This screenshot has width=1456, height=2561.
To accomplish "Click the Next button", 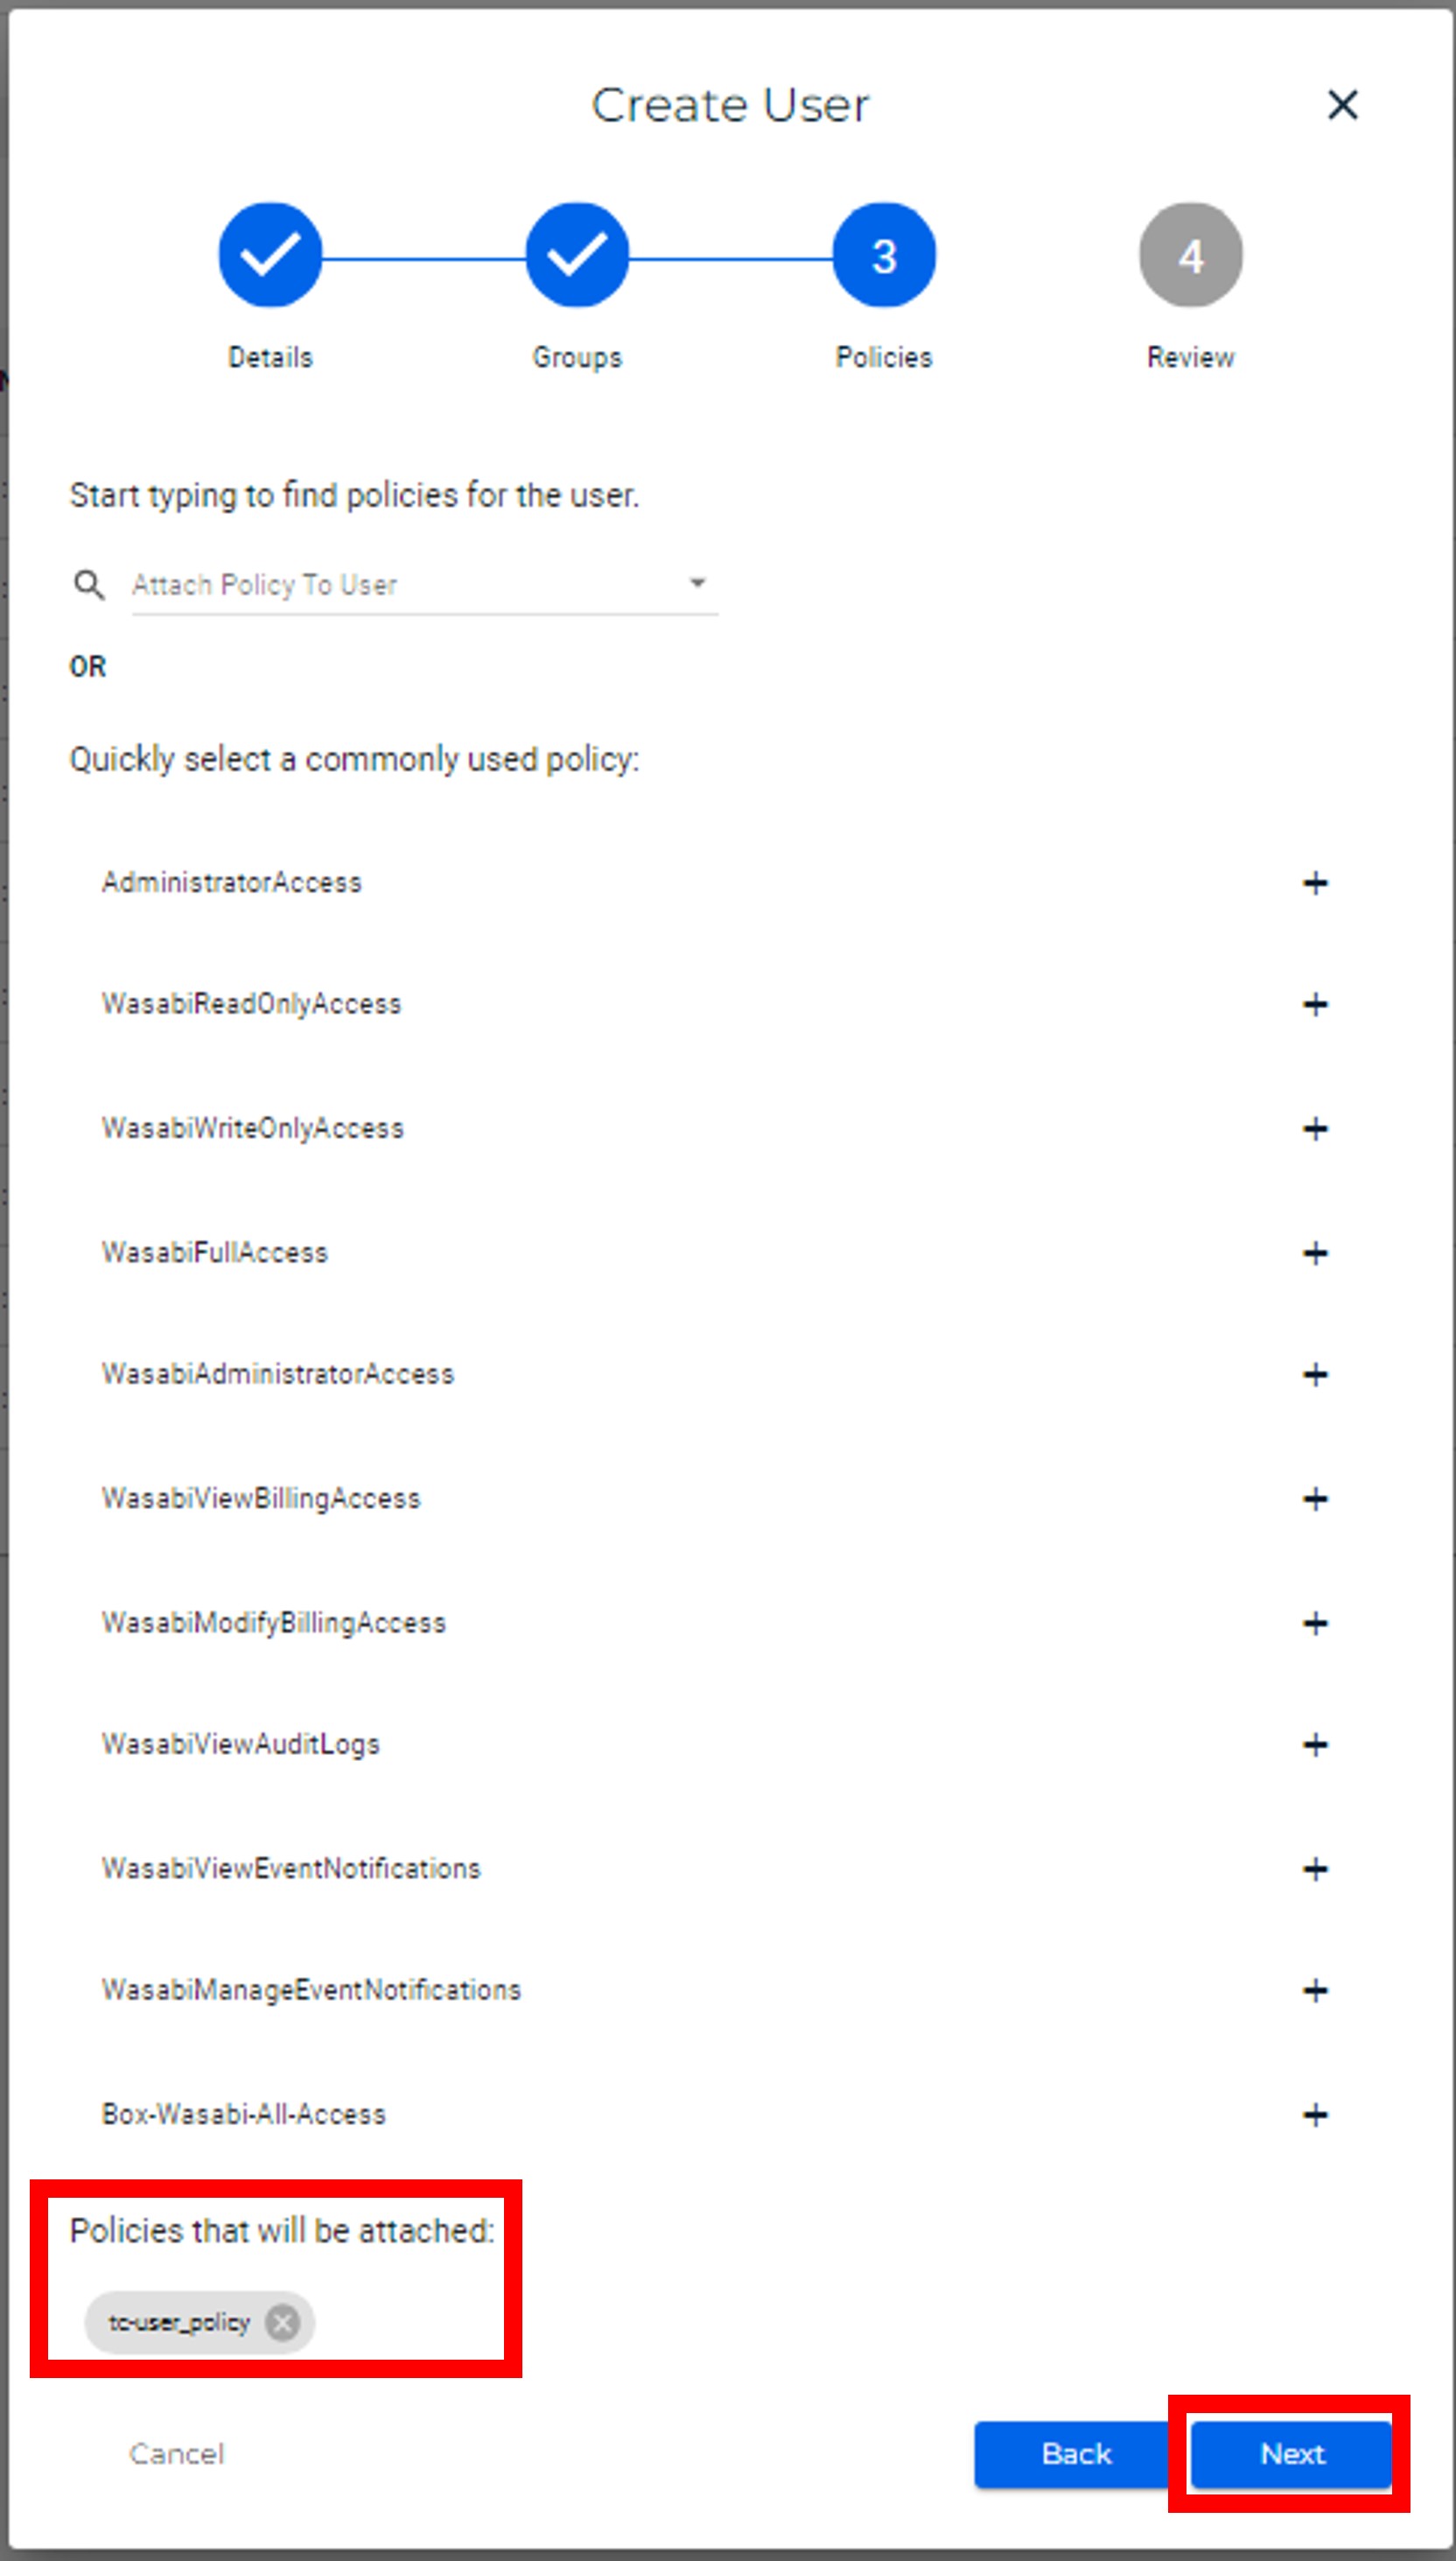I will [x=1291, y=2453].
